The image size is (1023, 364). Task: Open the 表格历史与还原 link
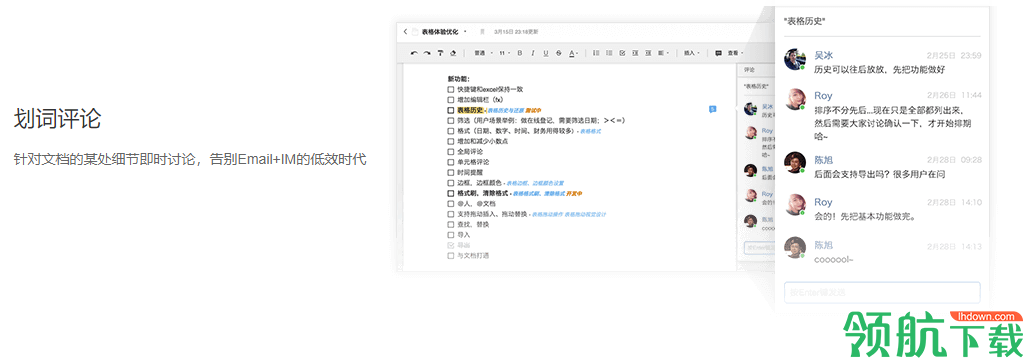click(505, 110)
